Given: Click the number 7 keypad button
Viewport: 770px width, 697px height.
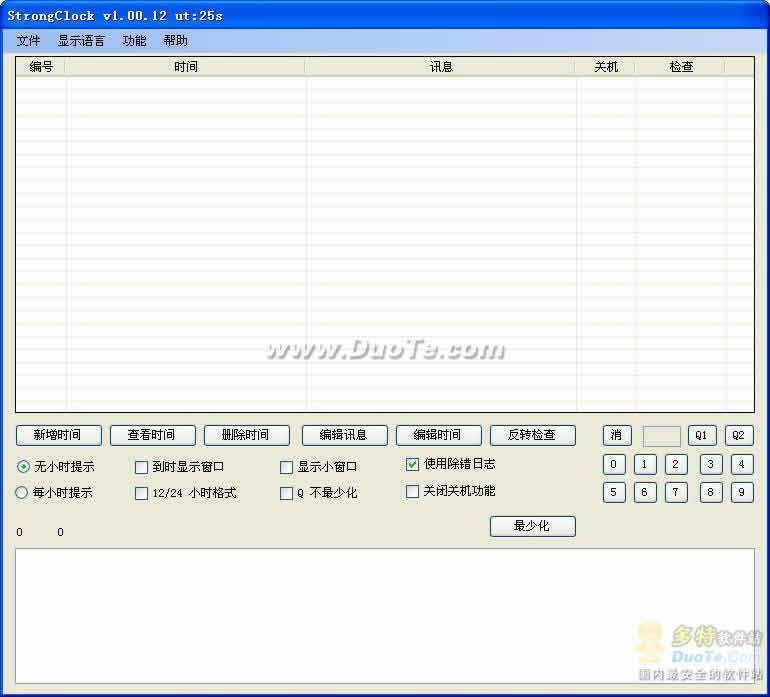Looking at the screenshot, I should 676,493.
